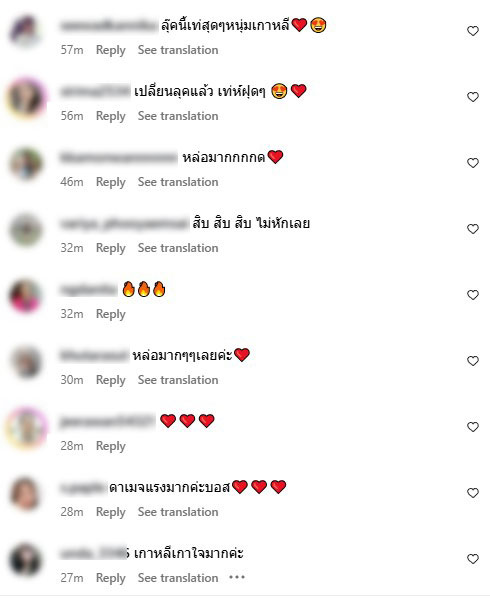Screen dimensions: 490x599
Task: Open the first commenter's profile picture
Action: coord(25,31)
